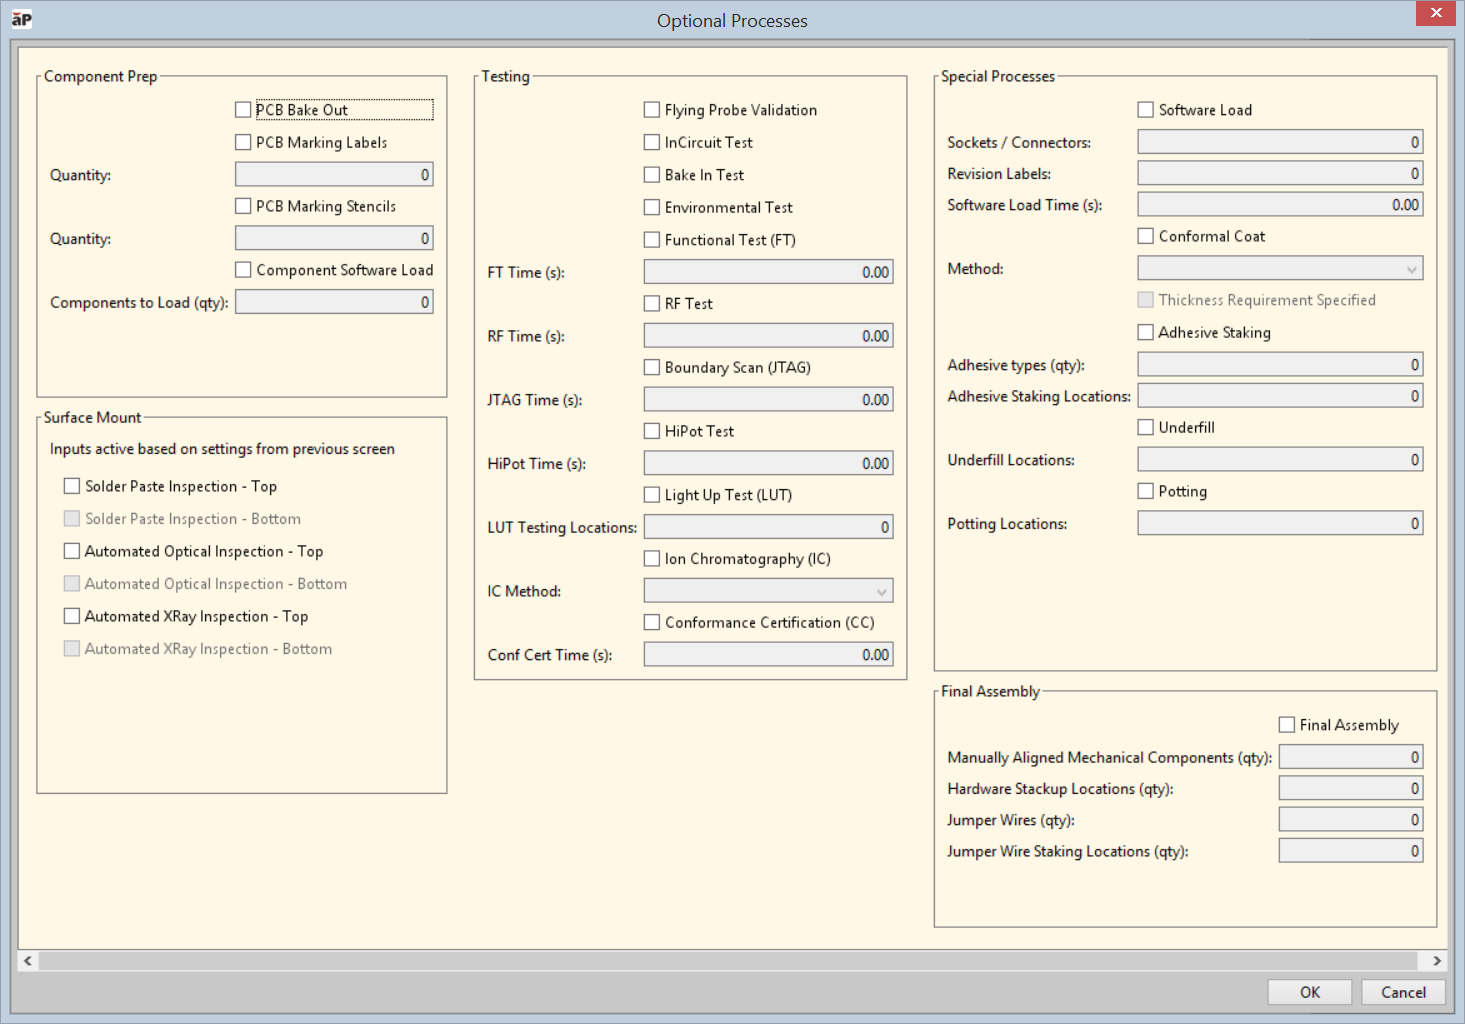Check the Boundary Scan (JTAG) option
Viewport: 1465px width, 1024px height.
pos(652,367)
